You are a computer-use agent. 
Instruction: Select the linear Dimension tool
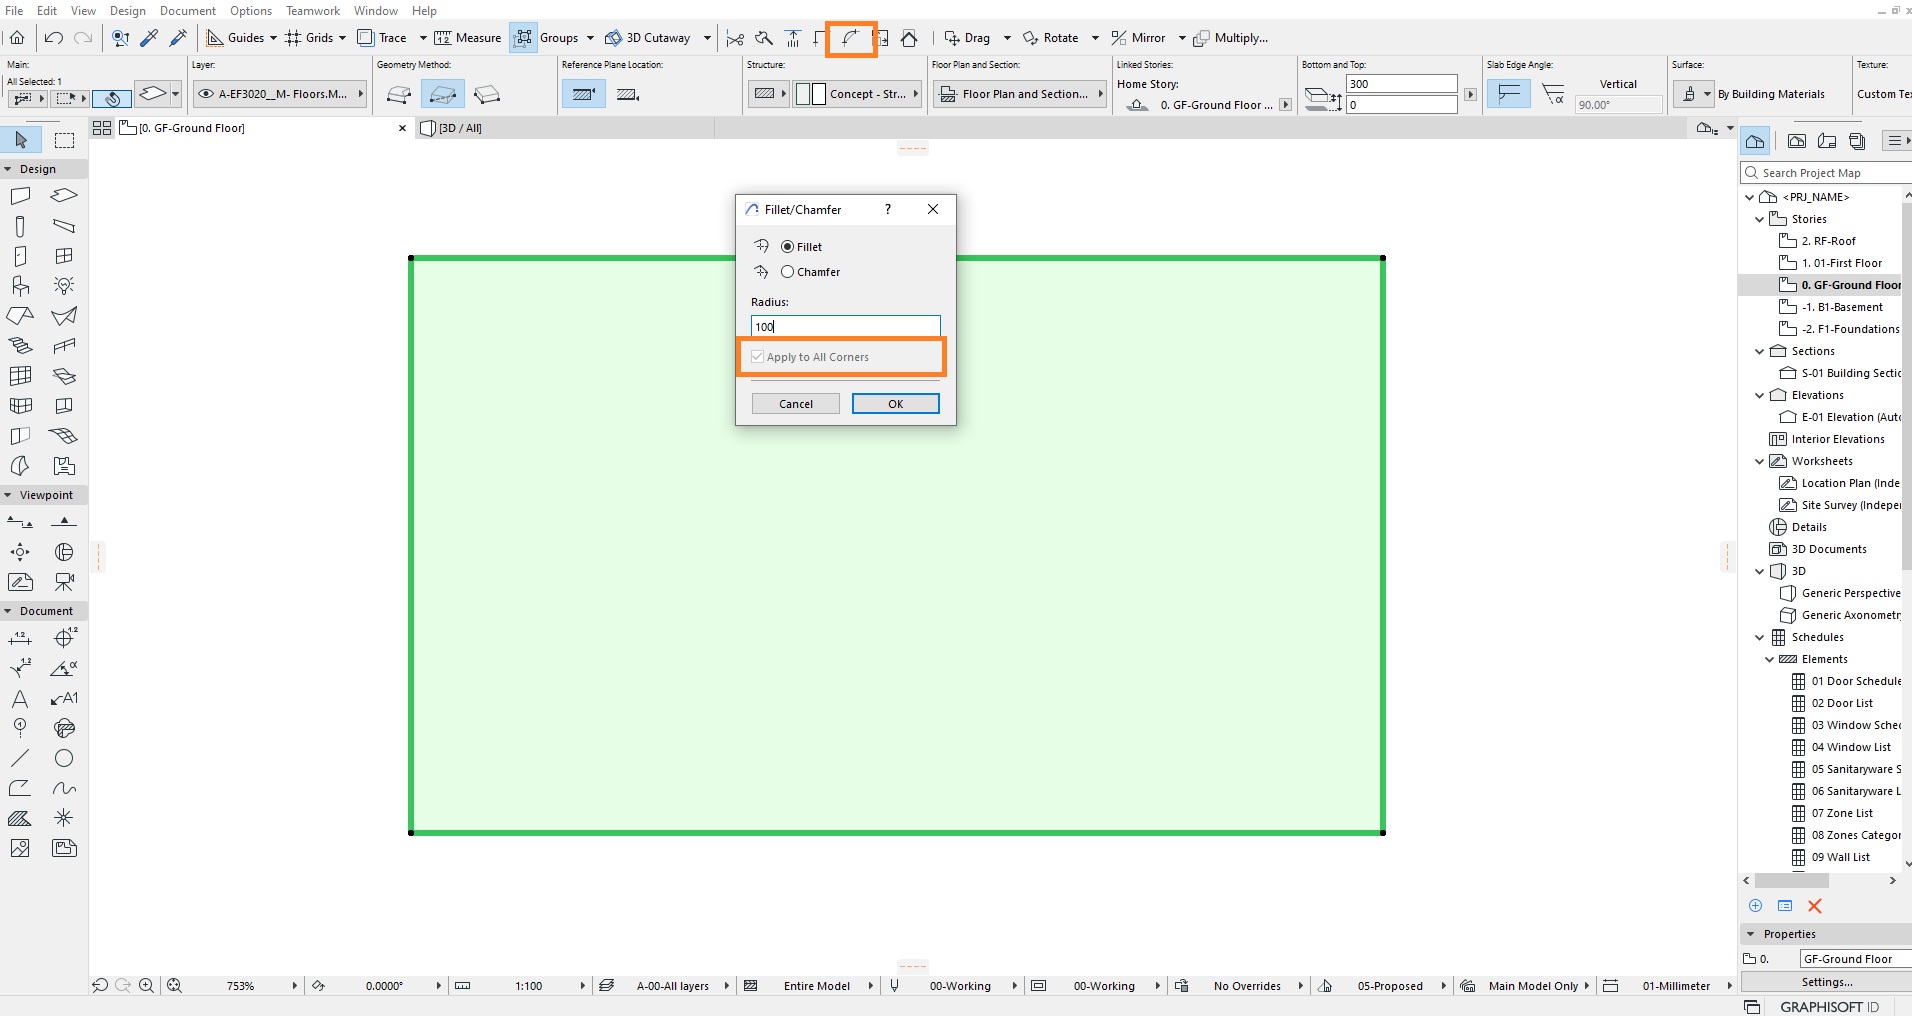coord(20,638)
